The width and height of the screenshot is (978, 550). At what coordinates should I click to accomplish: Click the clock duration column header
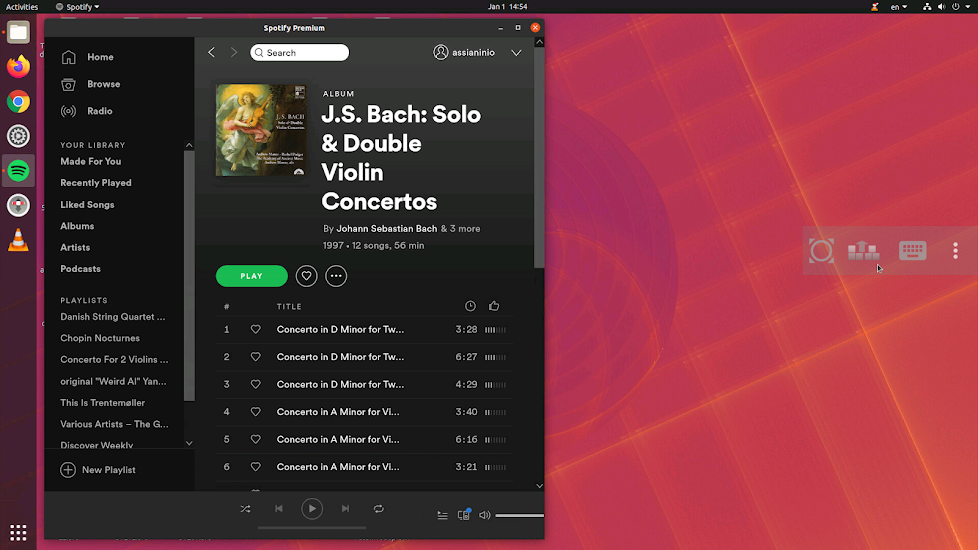(470, 306)
